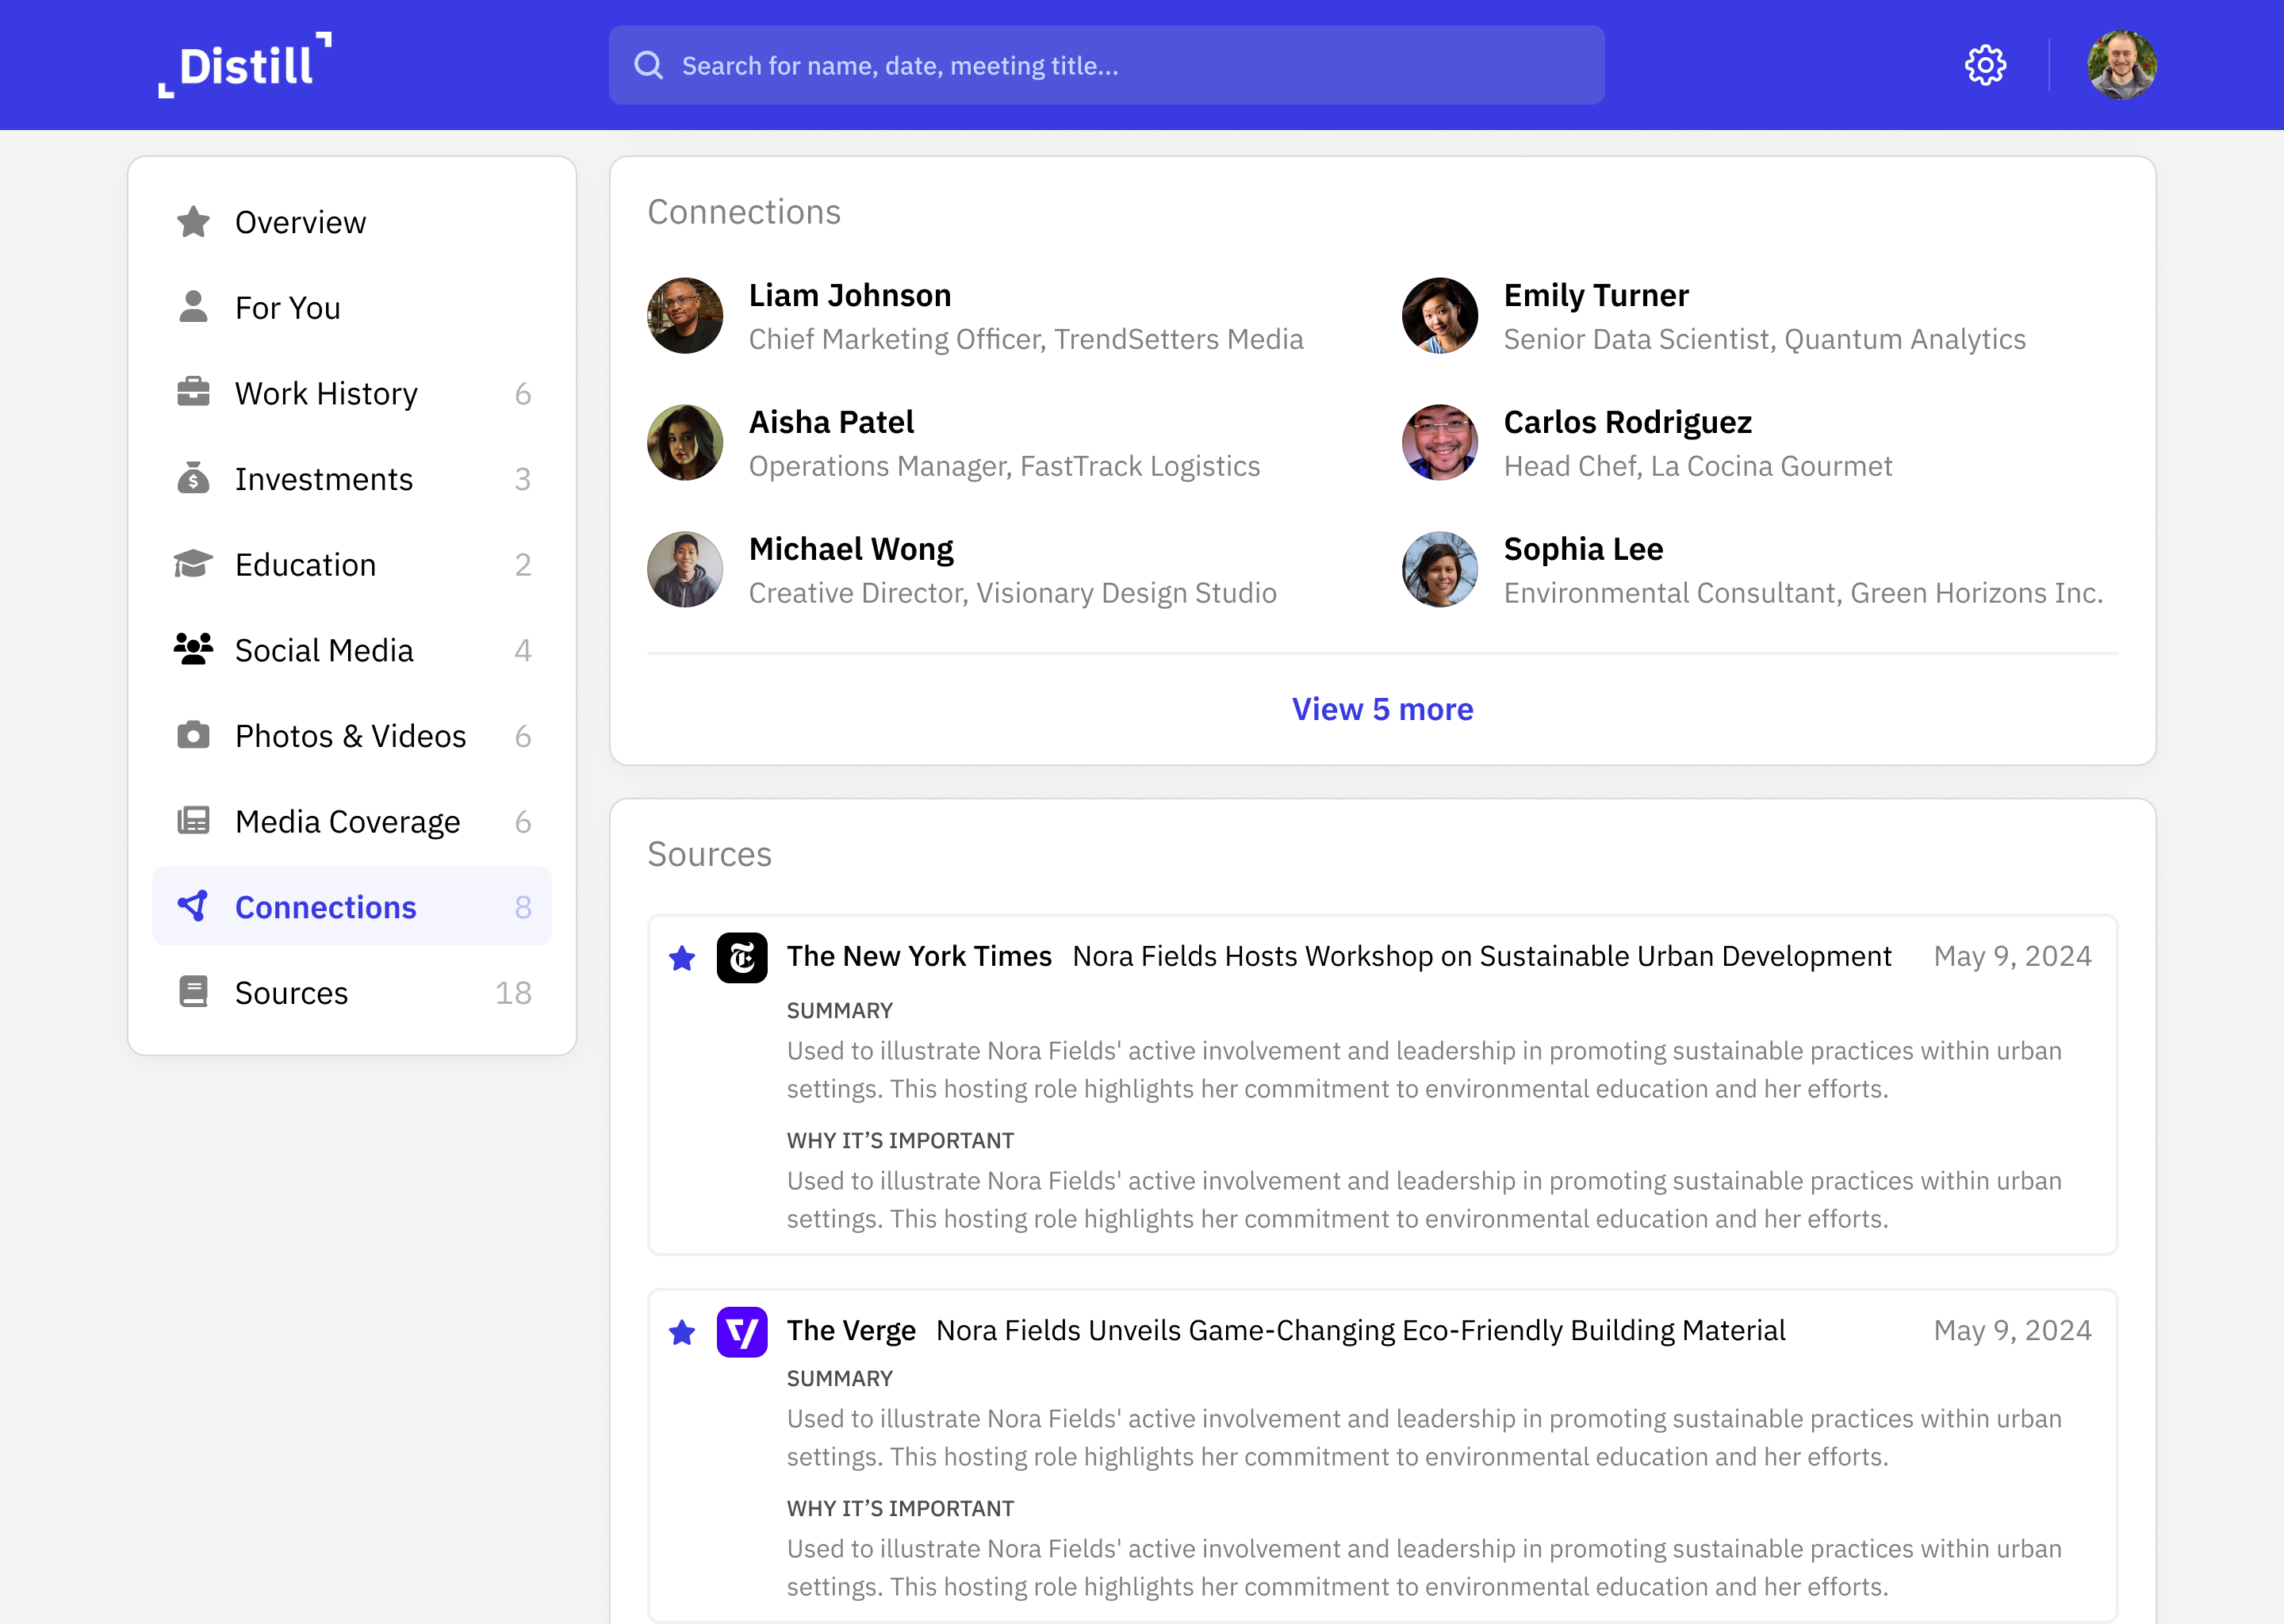Open Liam Johnson's connection profile

click(x=849, y=296)
